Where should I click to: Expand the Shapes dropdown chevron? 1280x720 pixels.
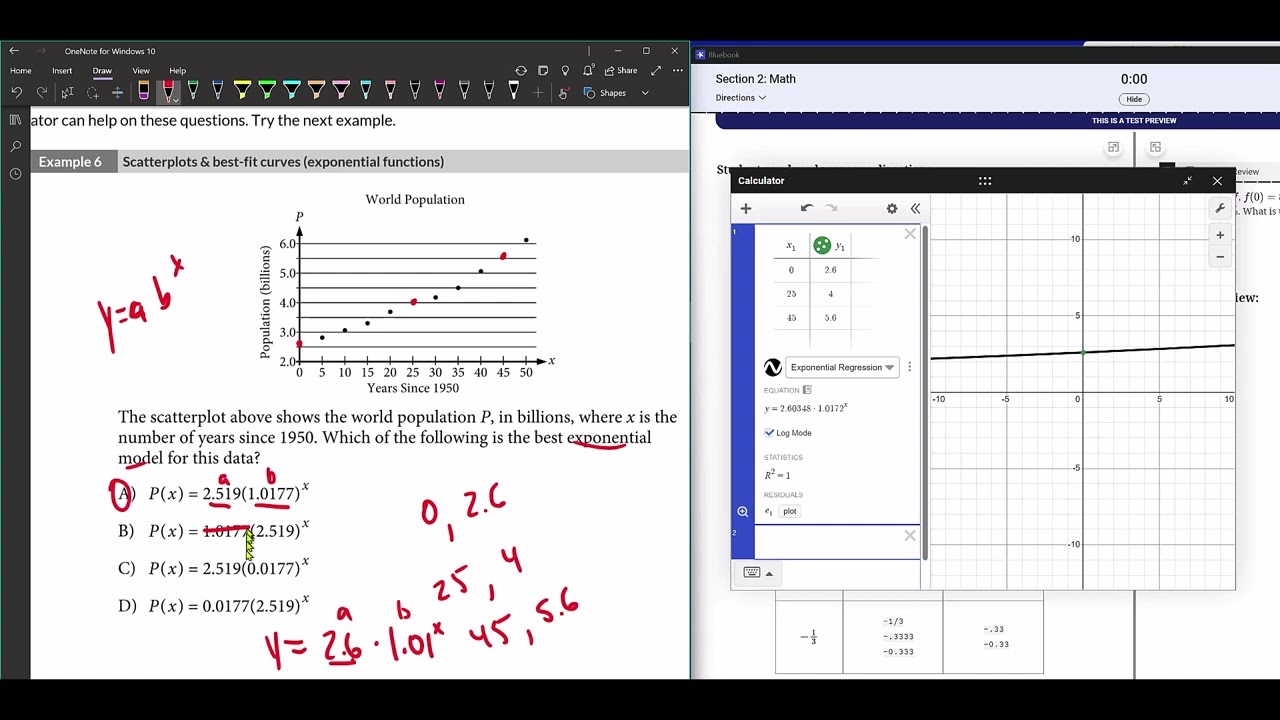(645, 93)
